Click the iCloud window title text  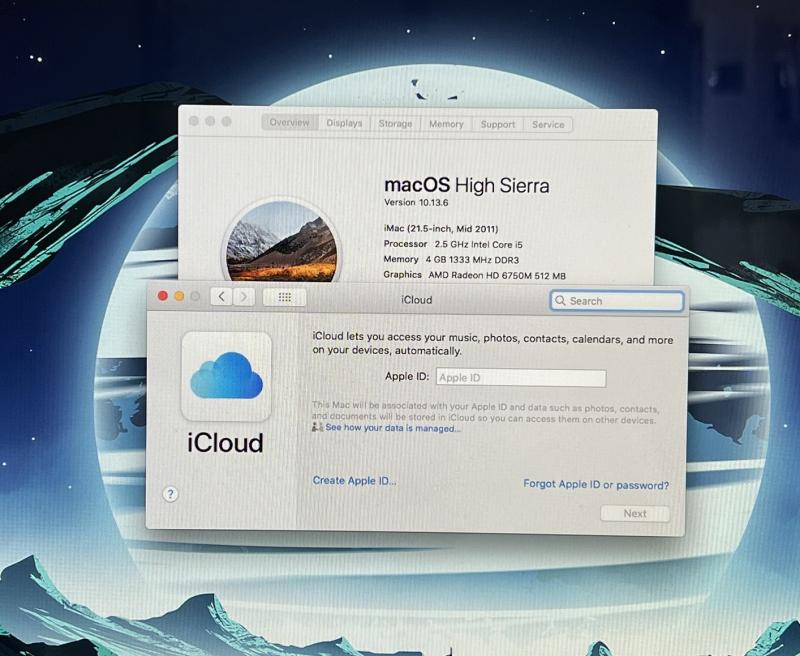click(416, 300)
